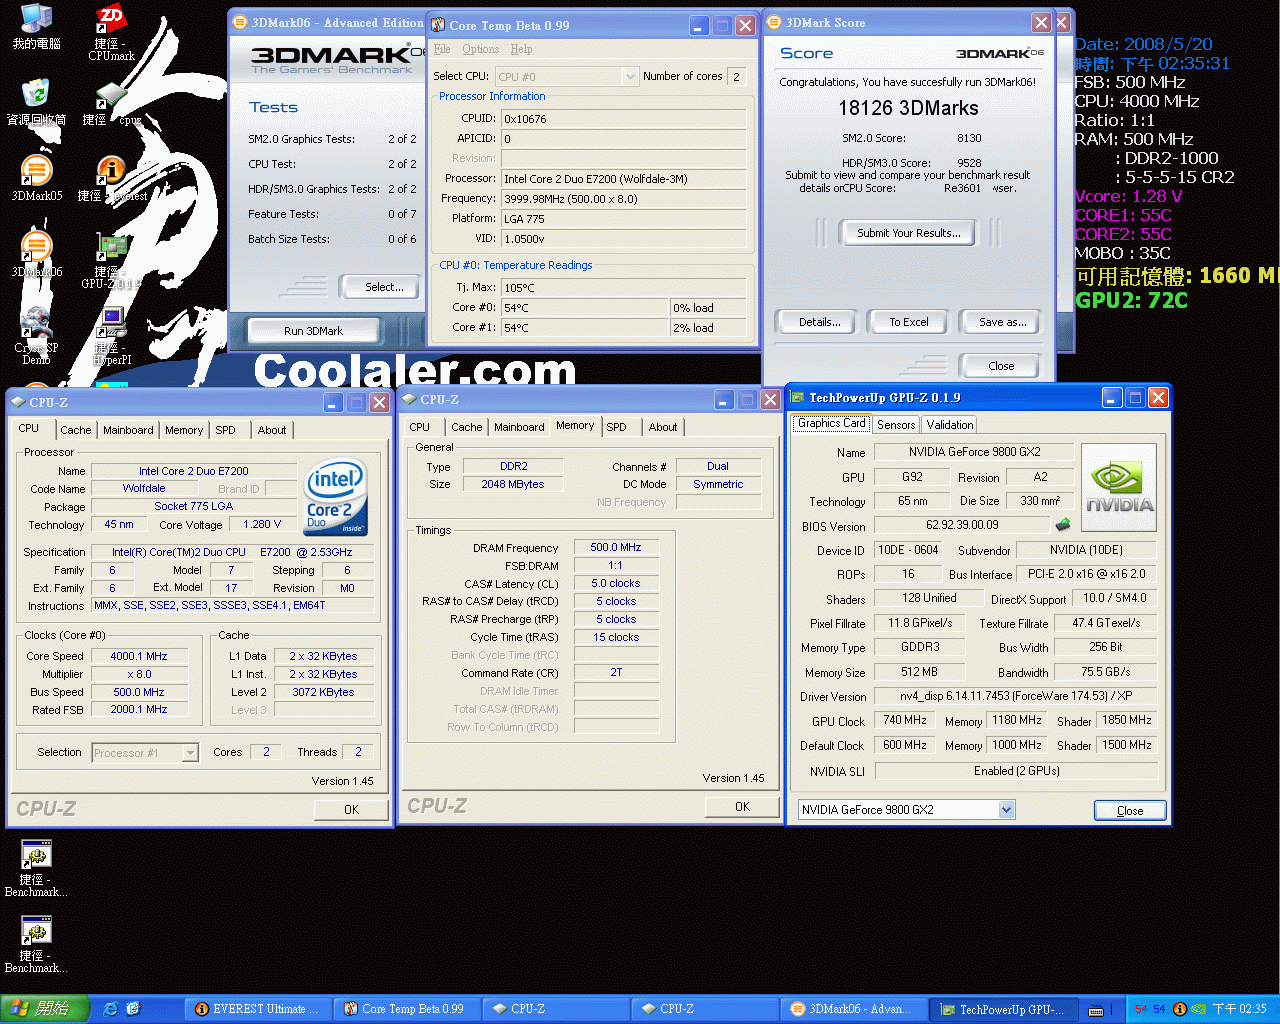Click the DRAM Frequency 500.0 MHz value
This screenshot has width=1280, height=1024.
pos(616,547)
